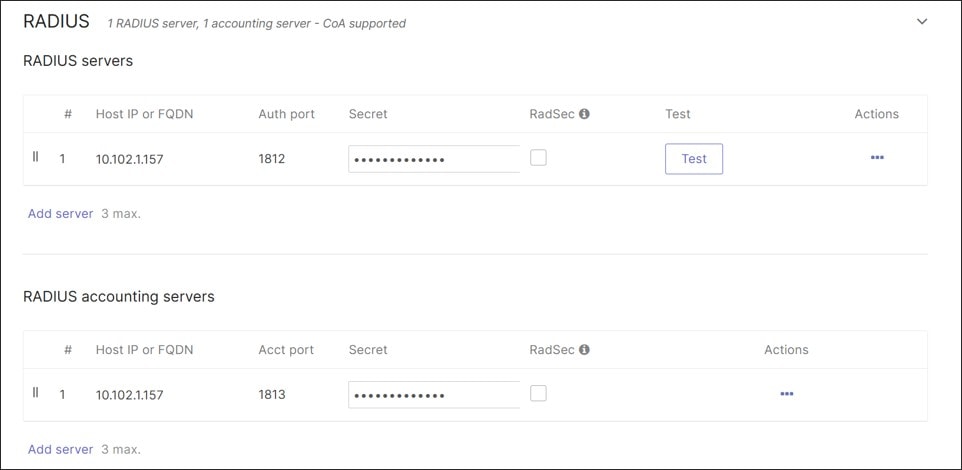The height and width of the screenshot is (470, 962).
Task: Enable RadSec checkbox for RADIUS server
Action: (538, 157)
